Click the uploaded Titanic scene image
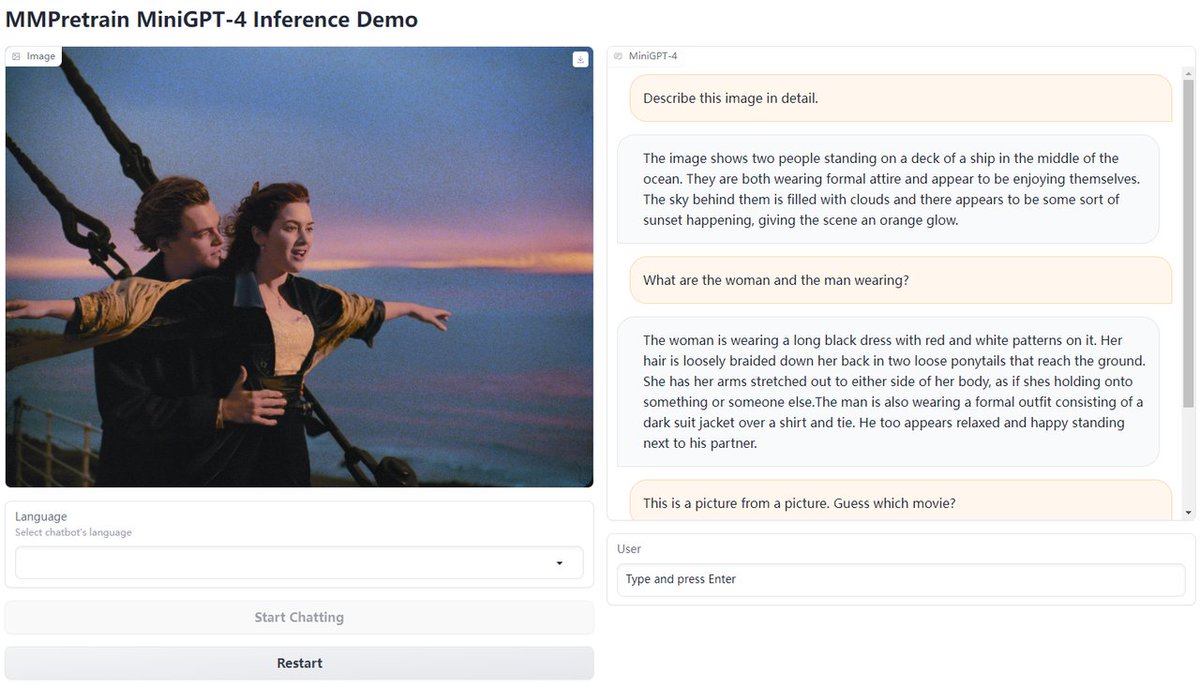This screenshot has width=1200, height=686. [299, 267]
